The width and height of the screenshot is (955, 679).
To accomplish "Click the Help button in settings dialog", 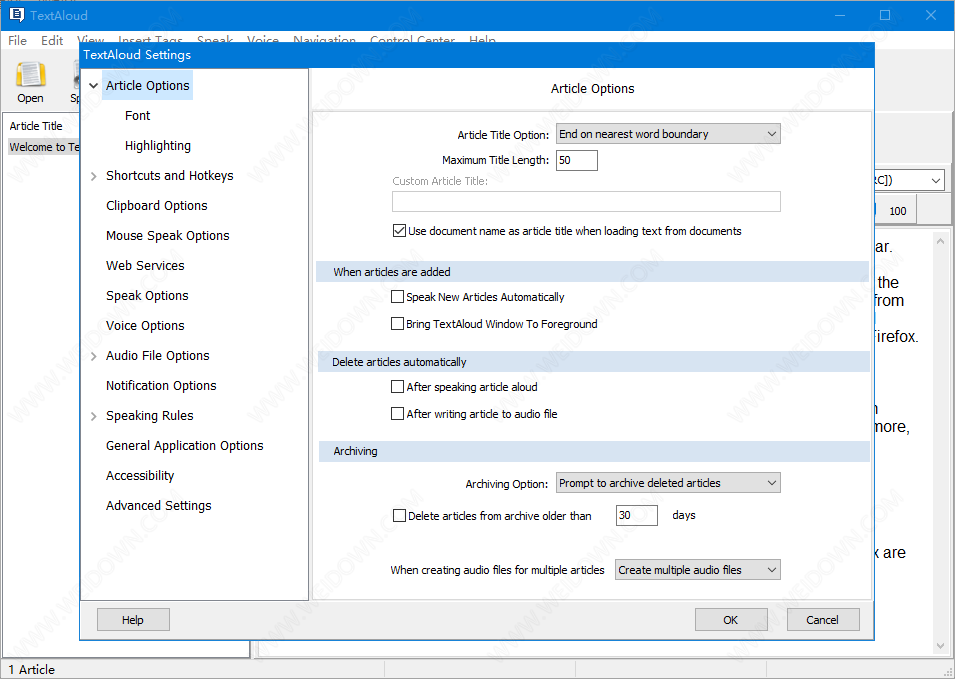I will click(x=133, y=620).
